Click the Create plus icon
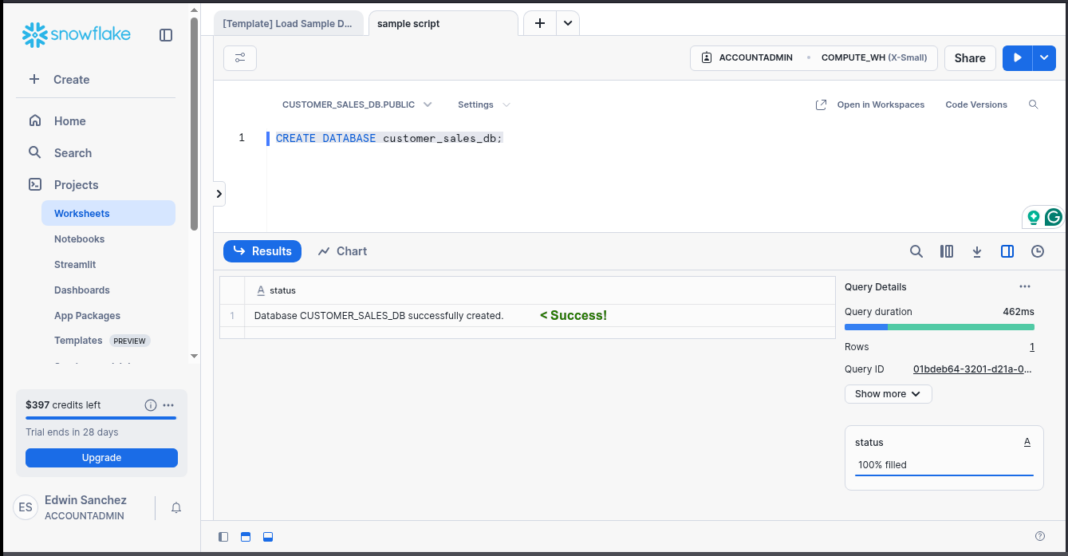The width and height of the screenshot is (1068, 556). pos(34,79)
